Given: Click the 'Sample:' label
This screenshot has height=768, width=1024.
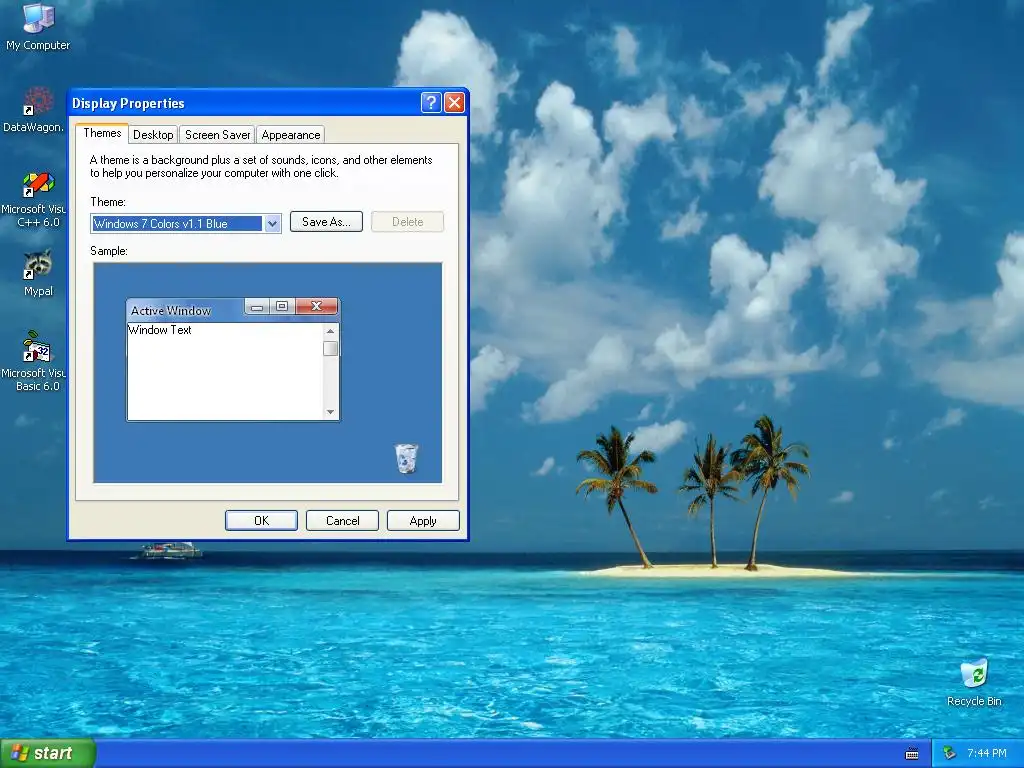Looking at the screenshot, I should pos(109,251).
